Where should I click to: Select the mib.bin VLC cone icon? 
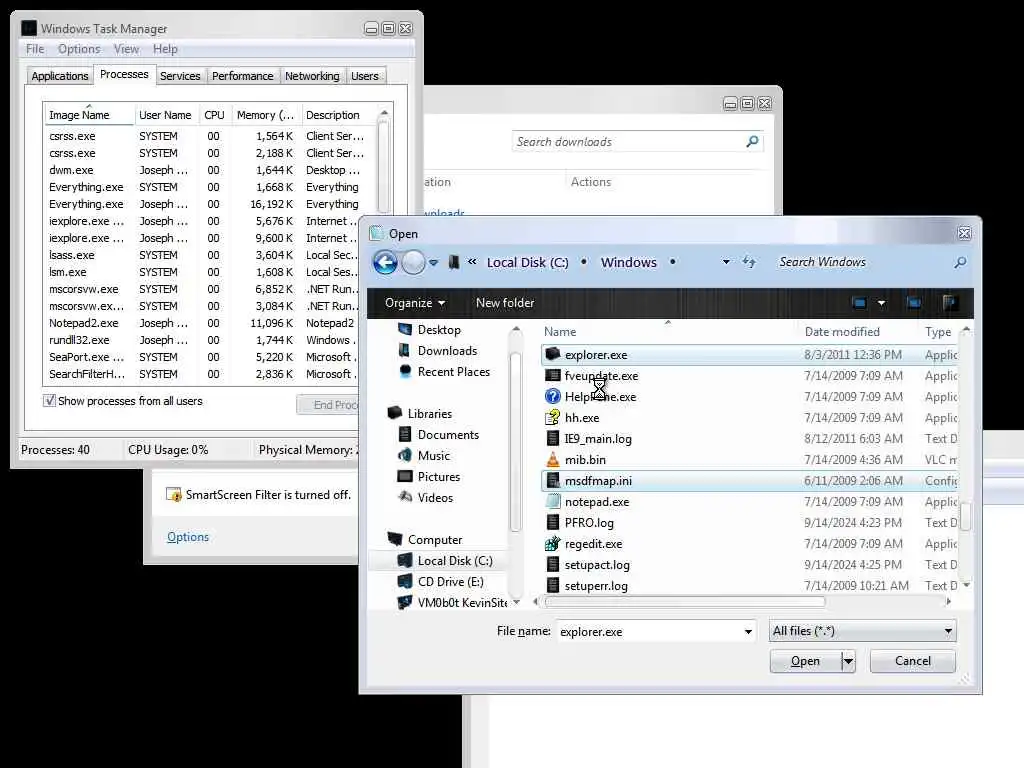[x=553, y=460]
